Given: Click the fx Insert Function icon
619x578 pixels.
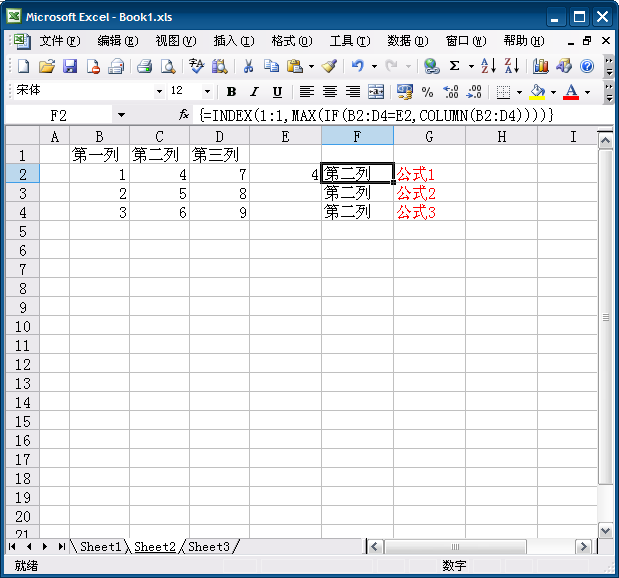Looking at the screenshot, I should pyautogui.click(x=184, y=115).
